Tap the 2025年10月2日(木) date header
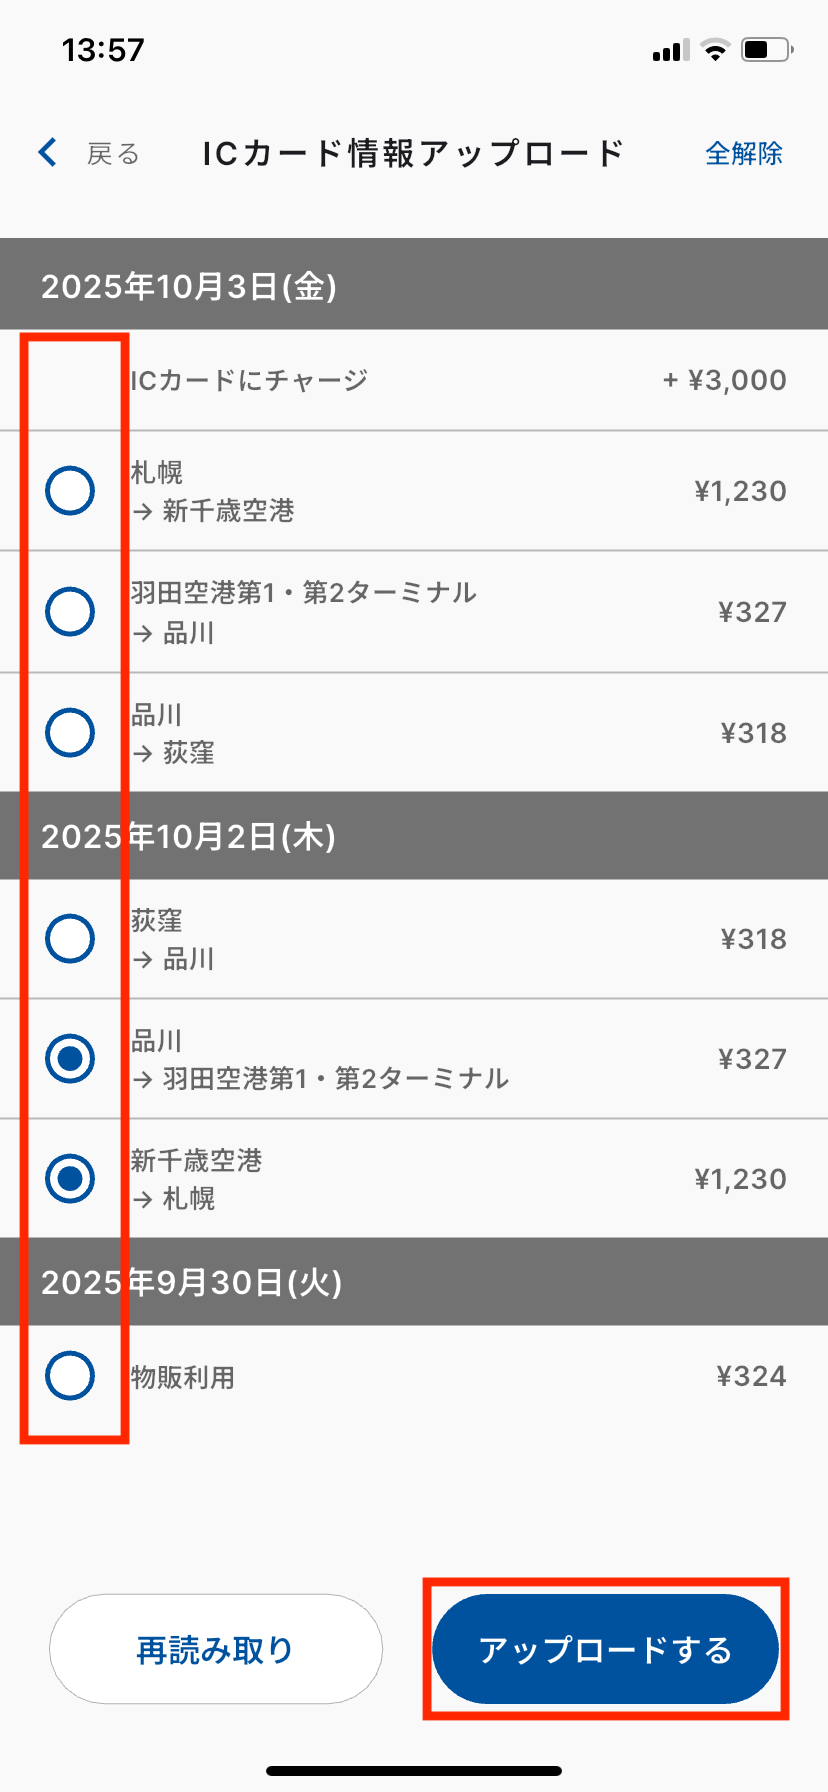The height and width of the screenshot is (1792, 828). pyautogui.click(x=188, y=836)
